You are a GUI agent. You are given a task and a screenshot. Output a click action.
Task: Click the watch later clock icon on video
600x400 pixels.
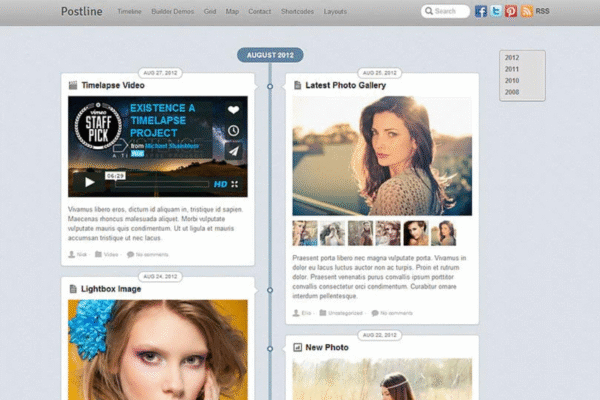pyautogui.click(x=233, y=131)
